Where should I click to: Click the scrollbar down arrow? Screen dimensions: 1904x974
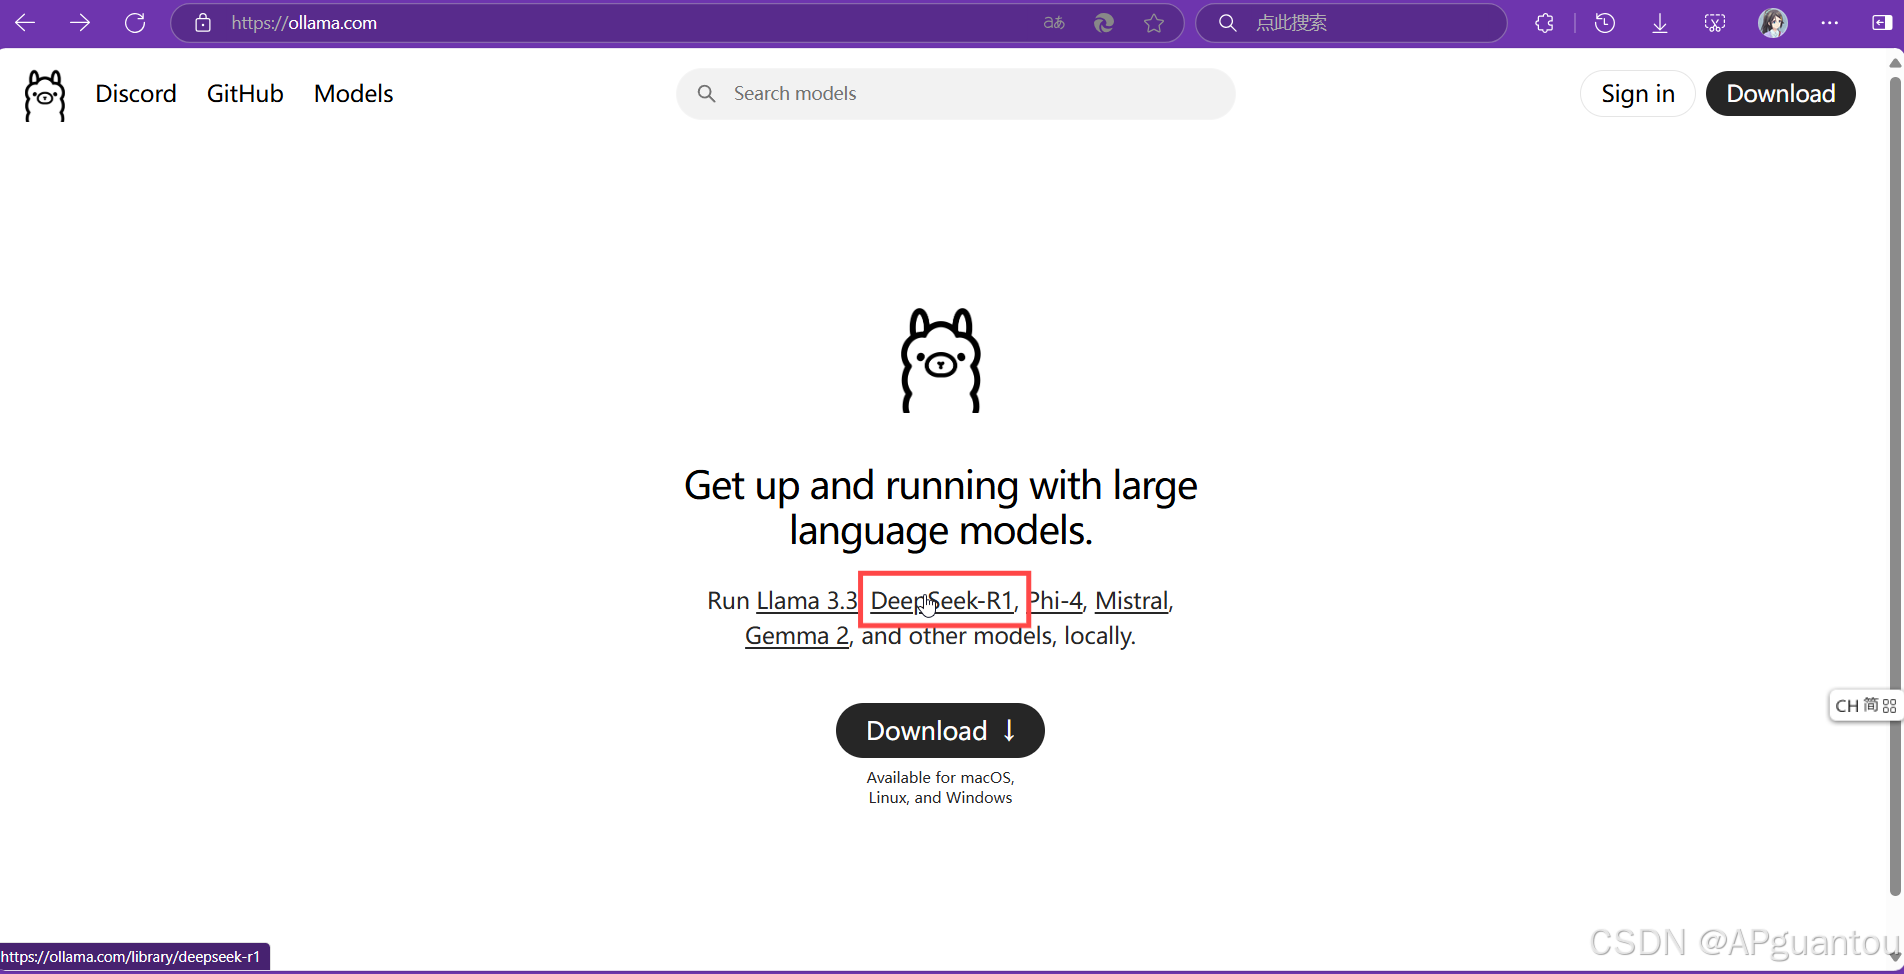point(1894,957)
